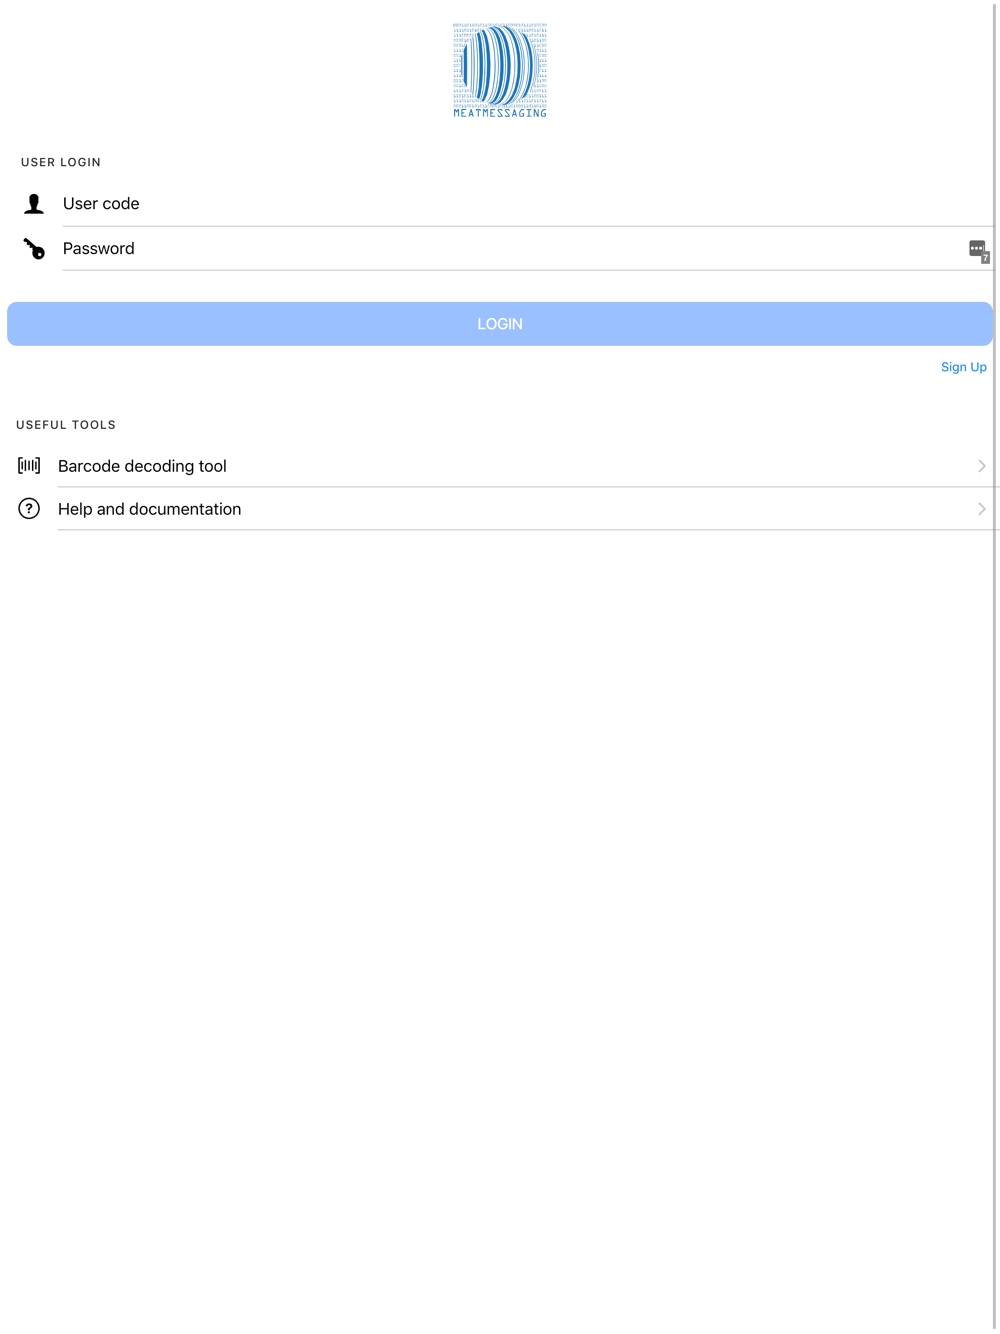This screenshot has height=1334, width=1000.
Task: Click the number badge on autofill icon
Action: [x=985, y=258]
